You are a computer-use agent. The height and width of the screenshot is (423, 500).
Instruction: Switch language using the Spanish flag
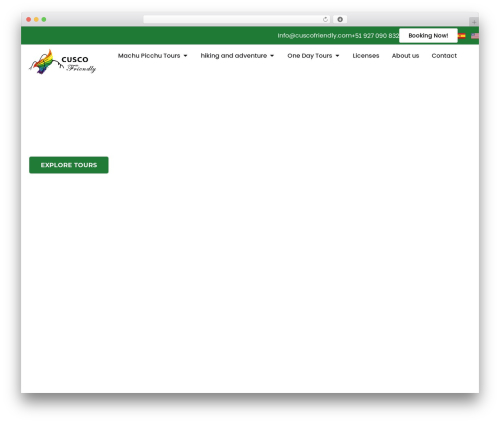(462, 36)
